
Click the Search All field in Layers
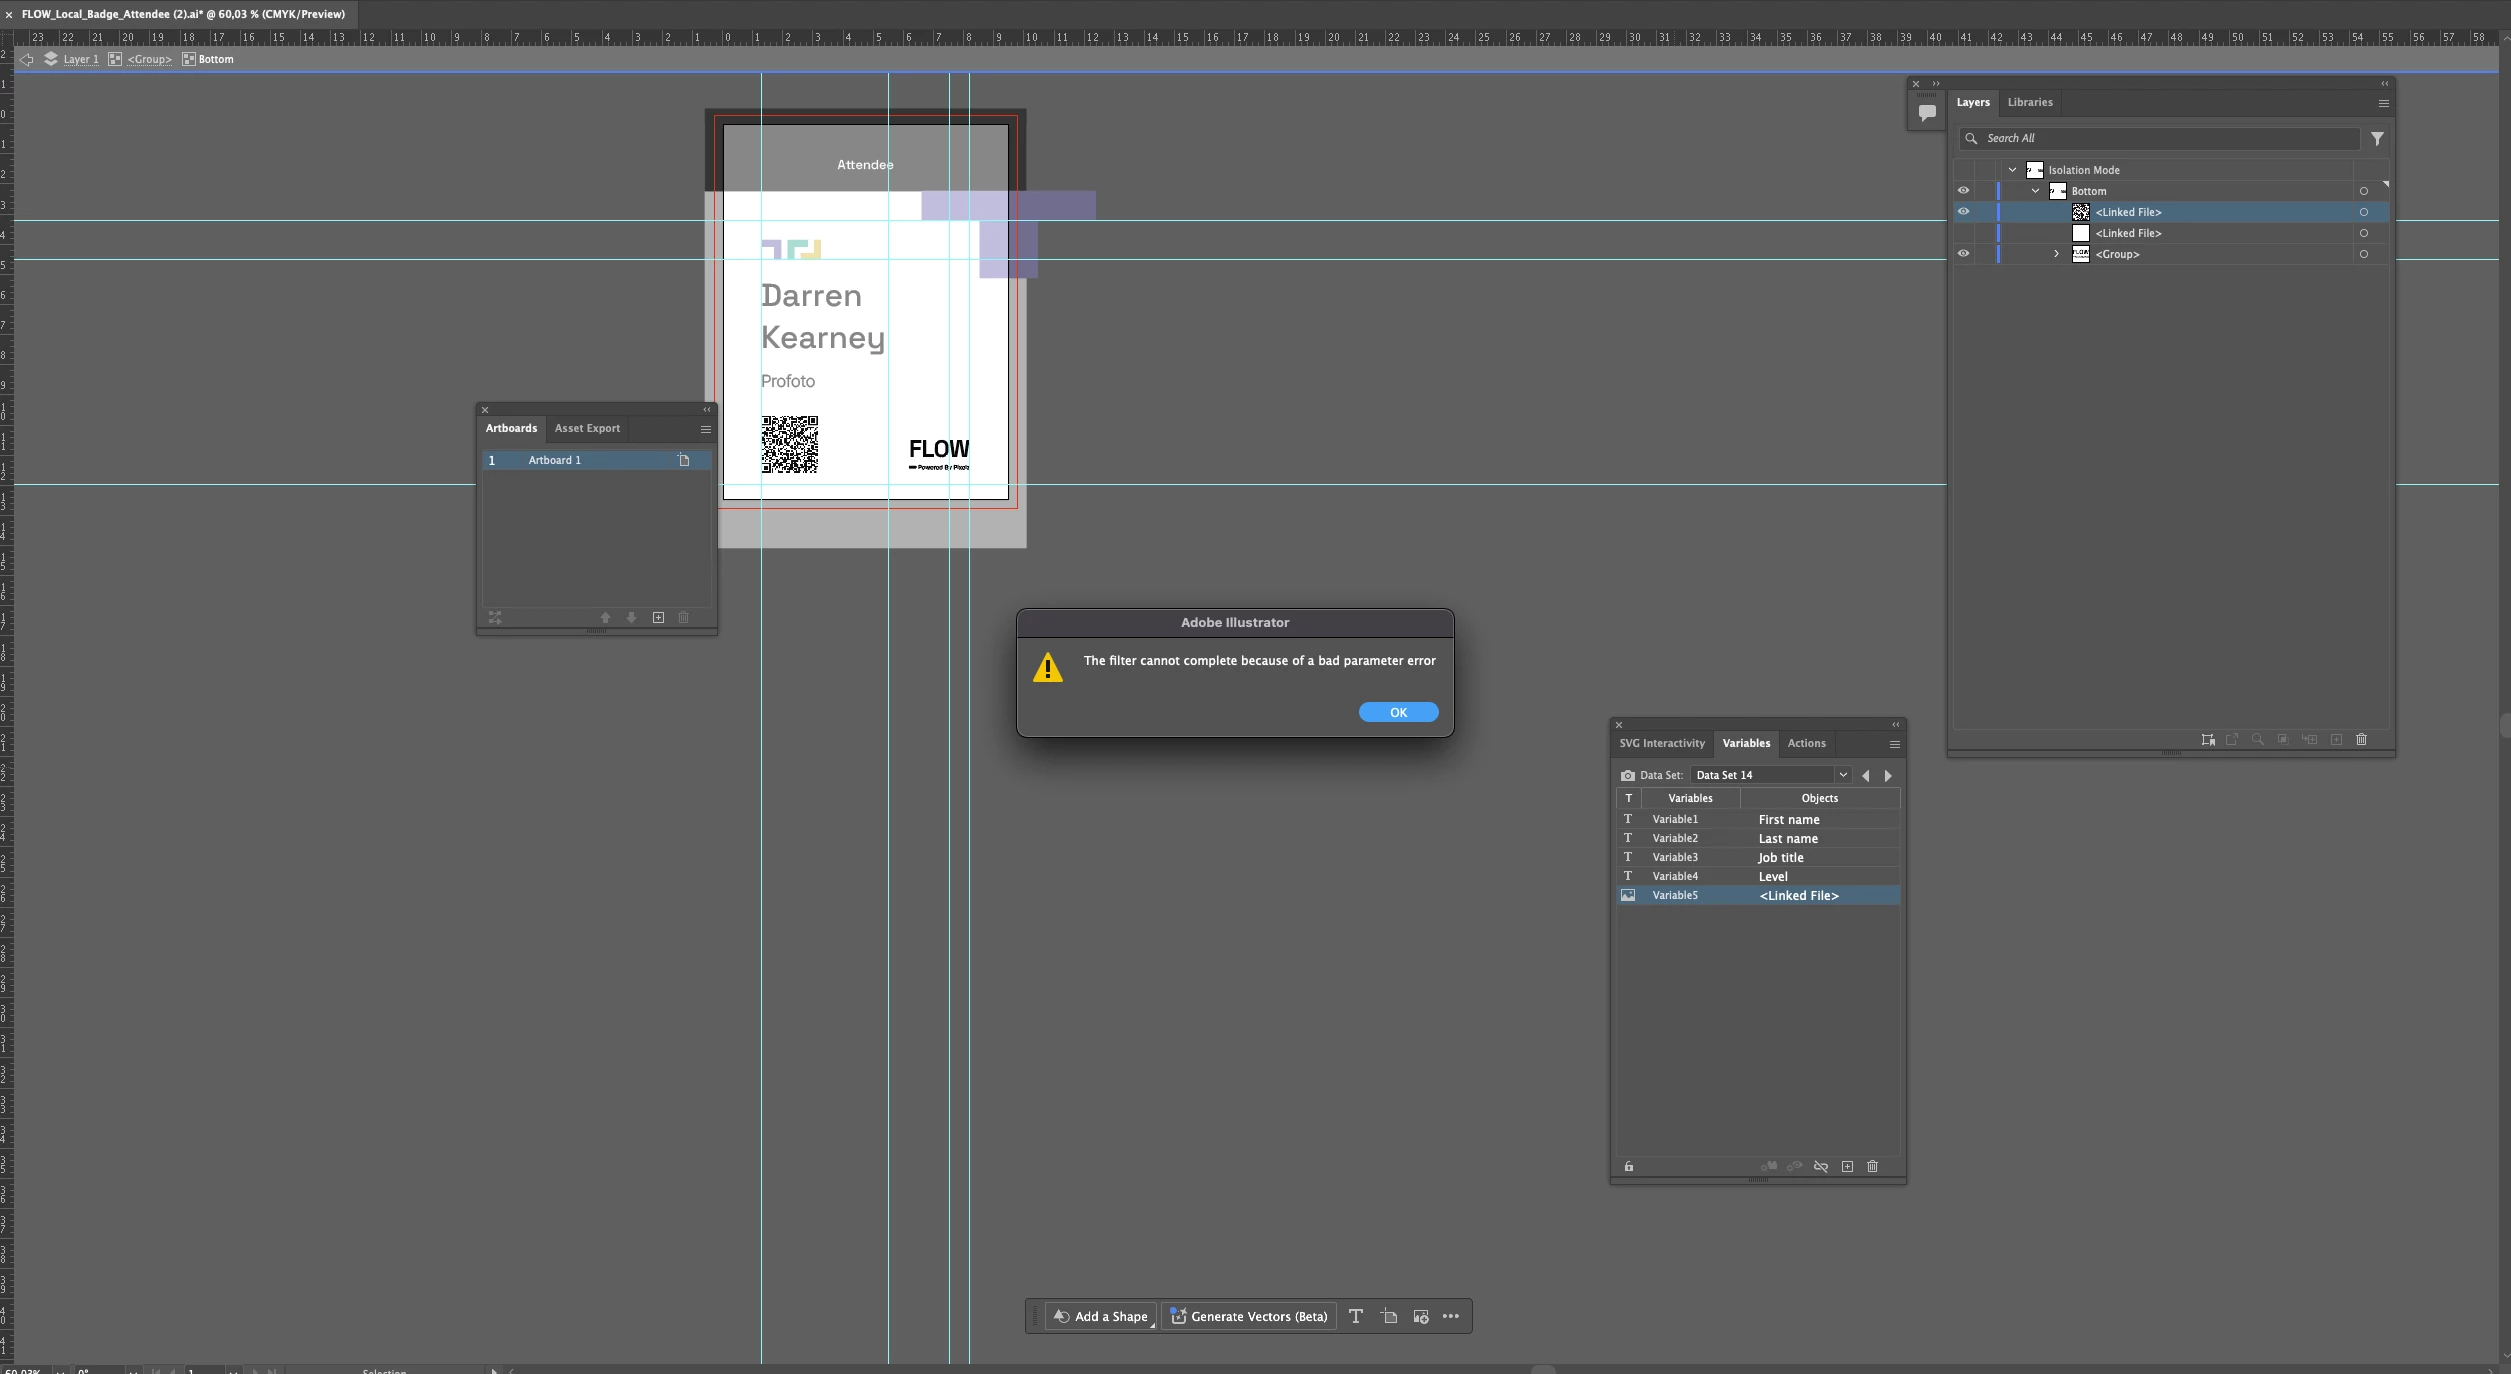(x=2160, y=139)
